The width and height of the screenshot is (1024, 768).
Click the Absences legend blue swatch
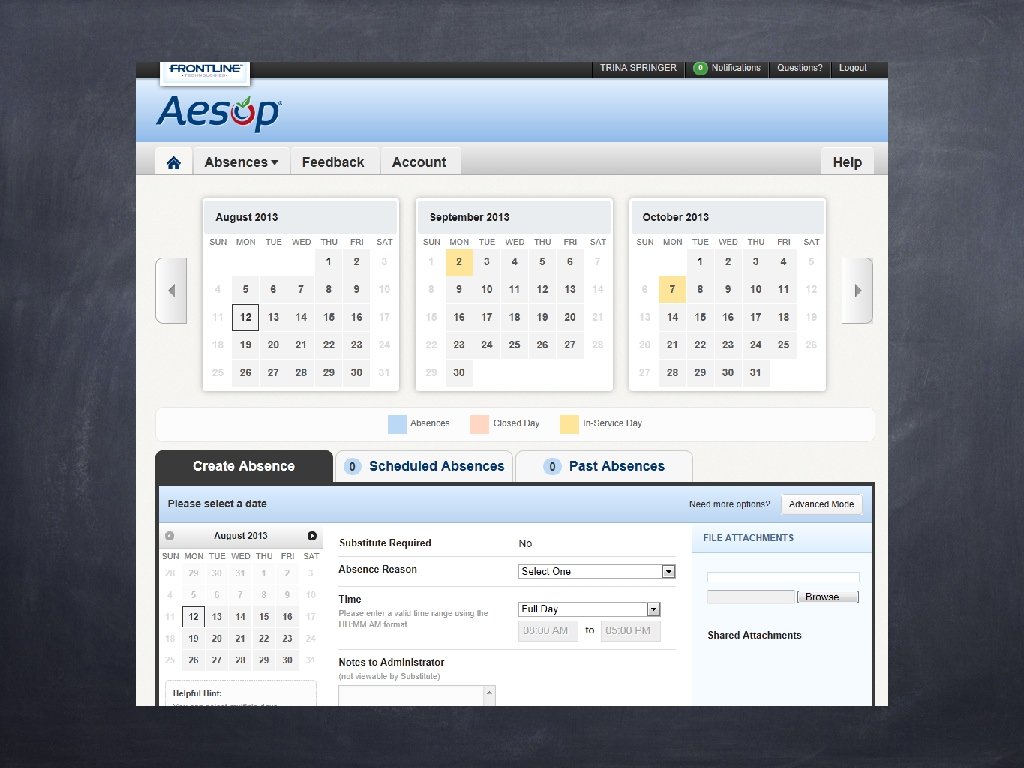397,424
